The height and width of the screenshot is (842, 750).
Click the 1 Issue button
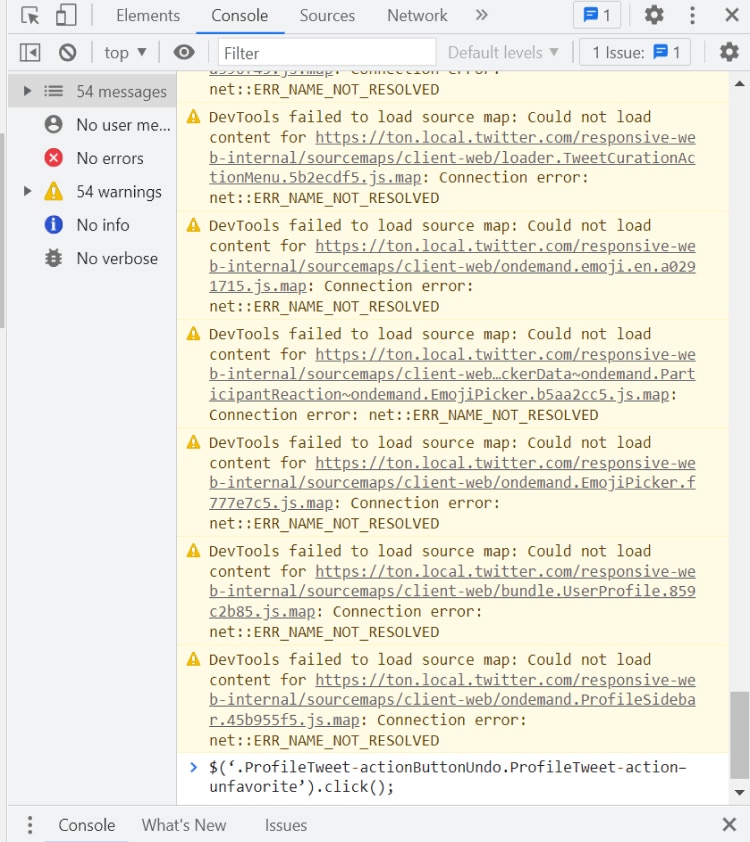click(x=636, y=52)
